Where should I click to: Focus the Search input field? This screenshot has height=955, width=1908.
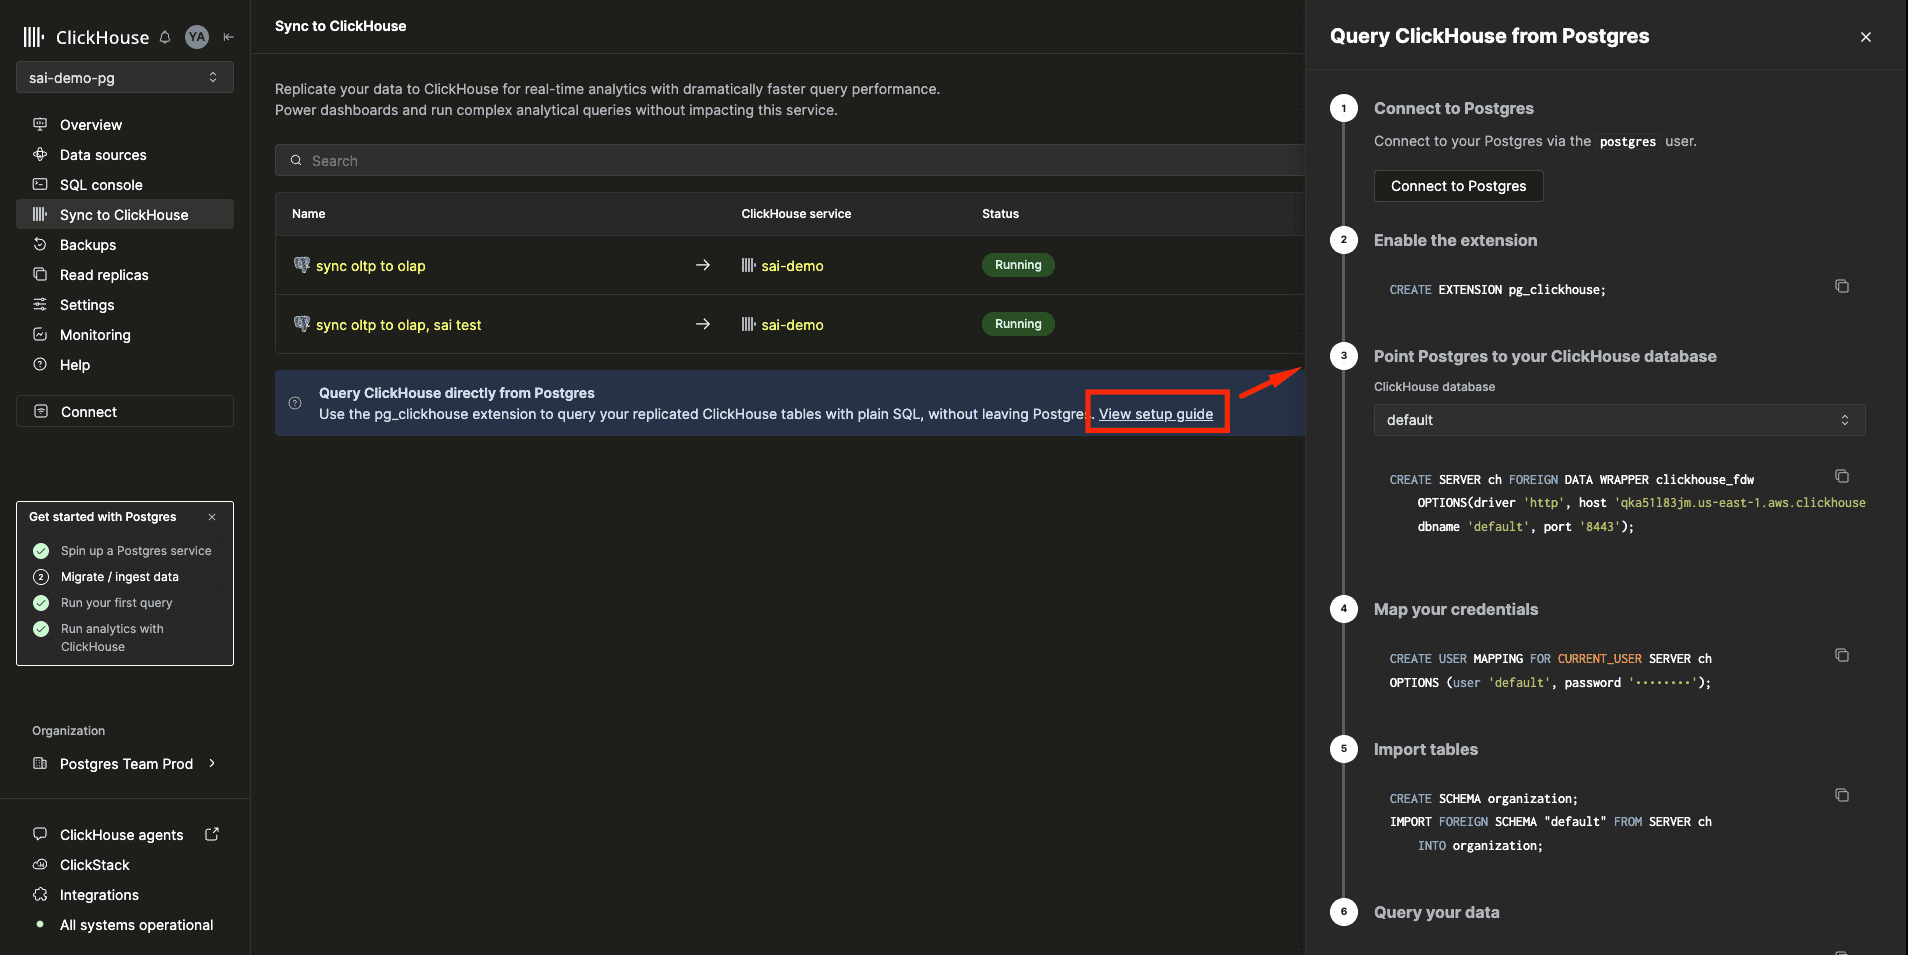click(x=790, y=161)
